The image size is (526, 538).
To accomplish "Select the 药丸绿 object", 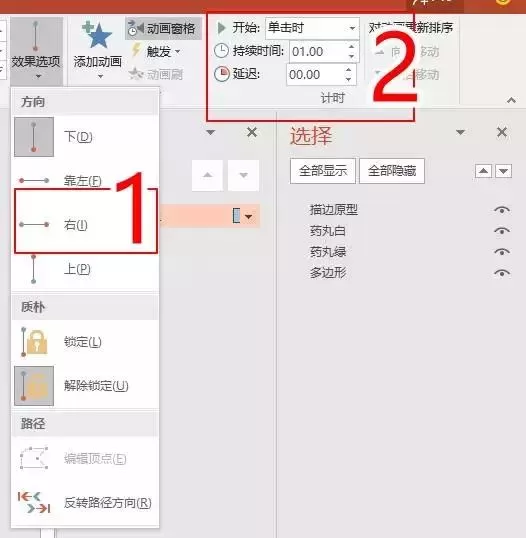I will tap(328, 252).
